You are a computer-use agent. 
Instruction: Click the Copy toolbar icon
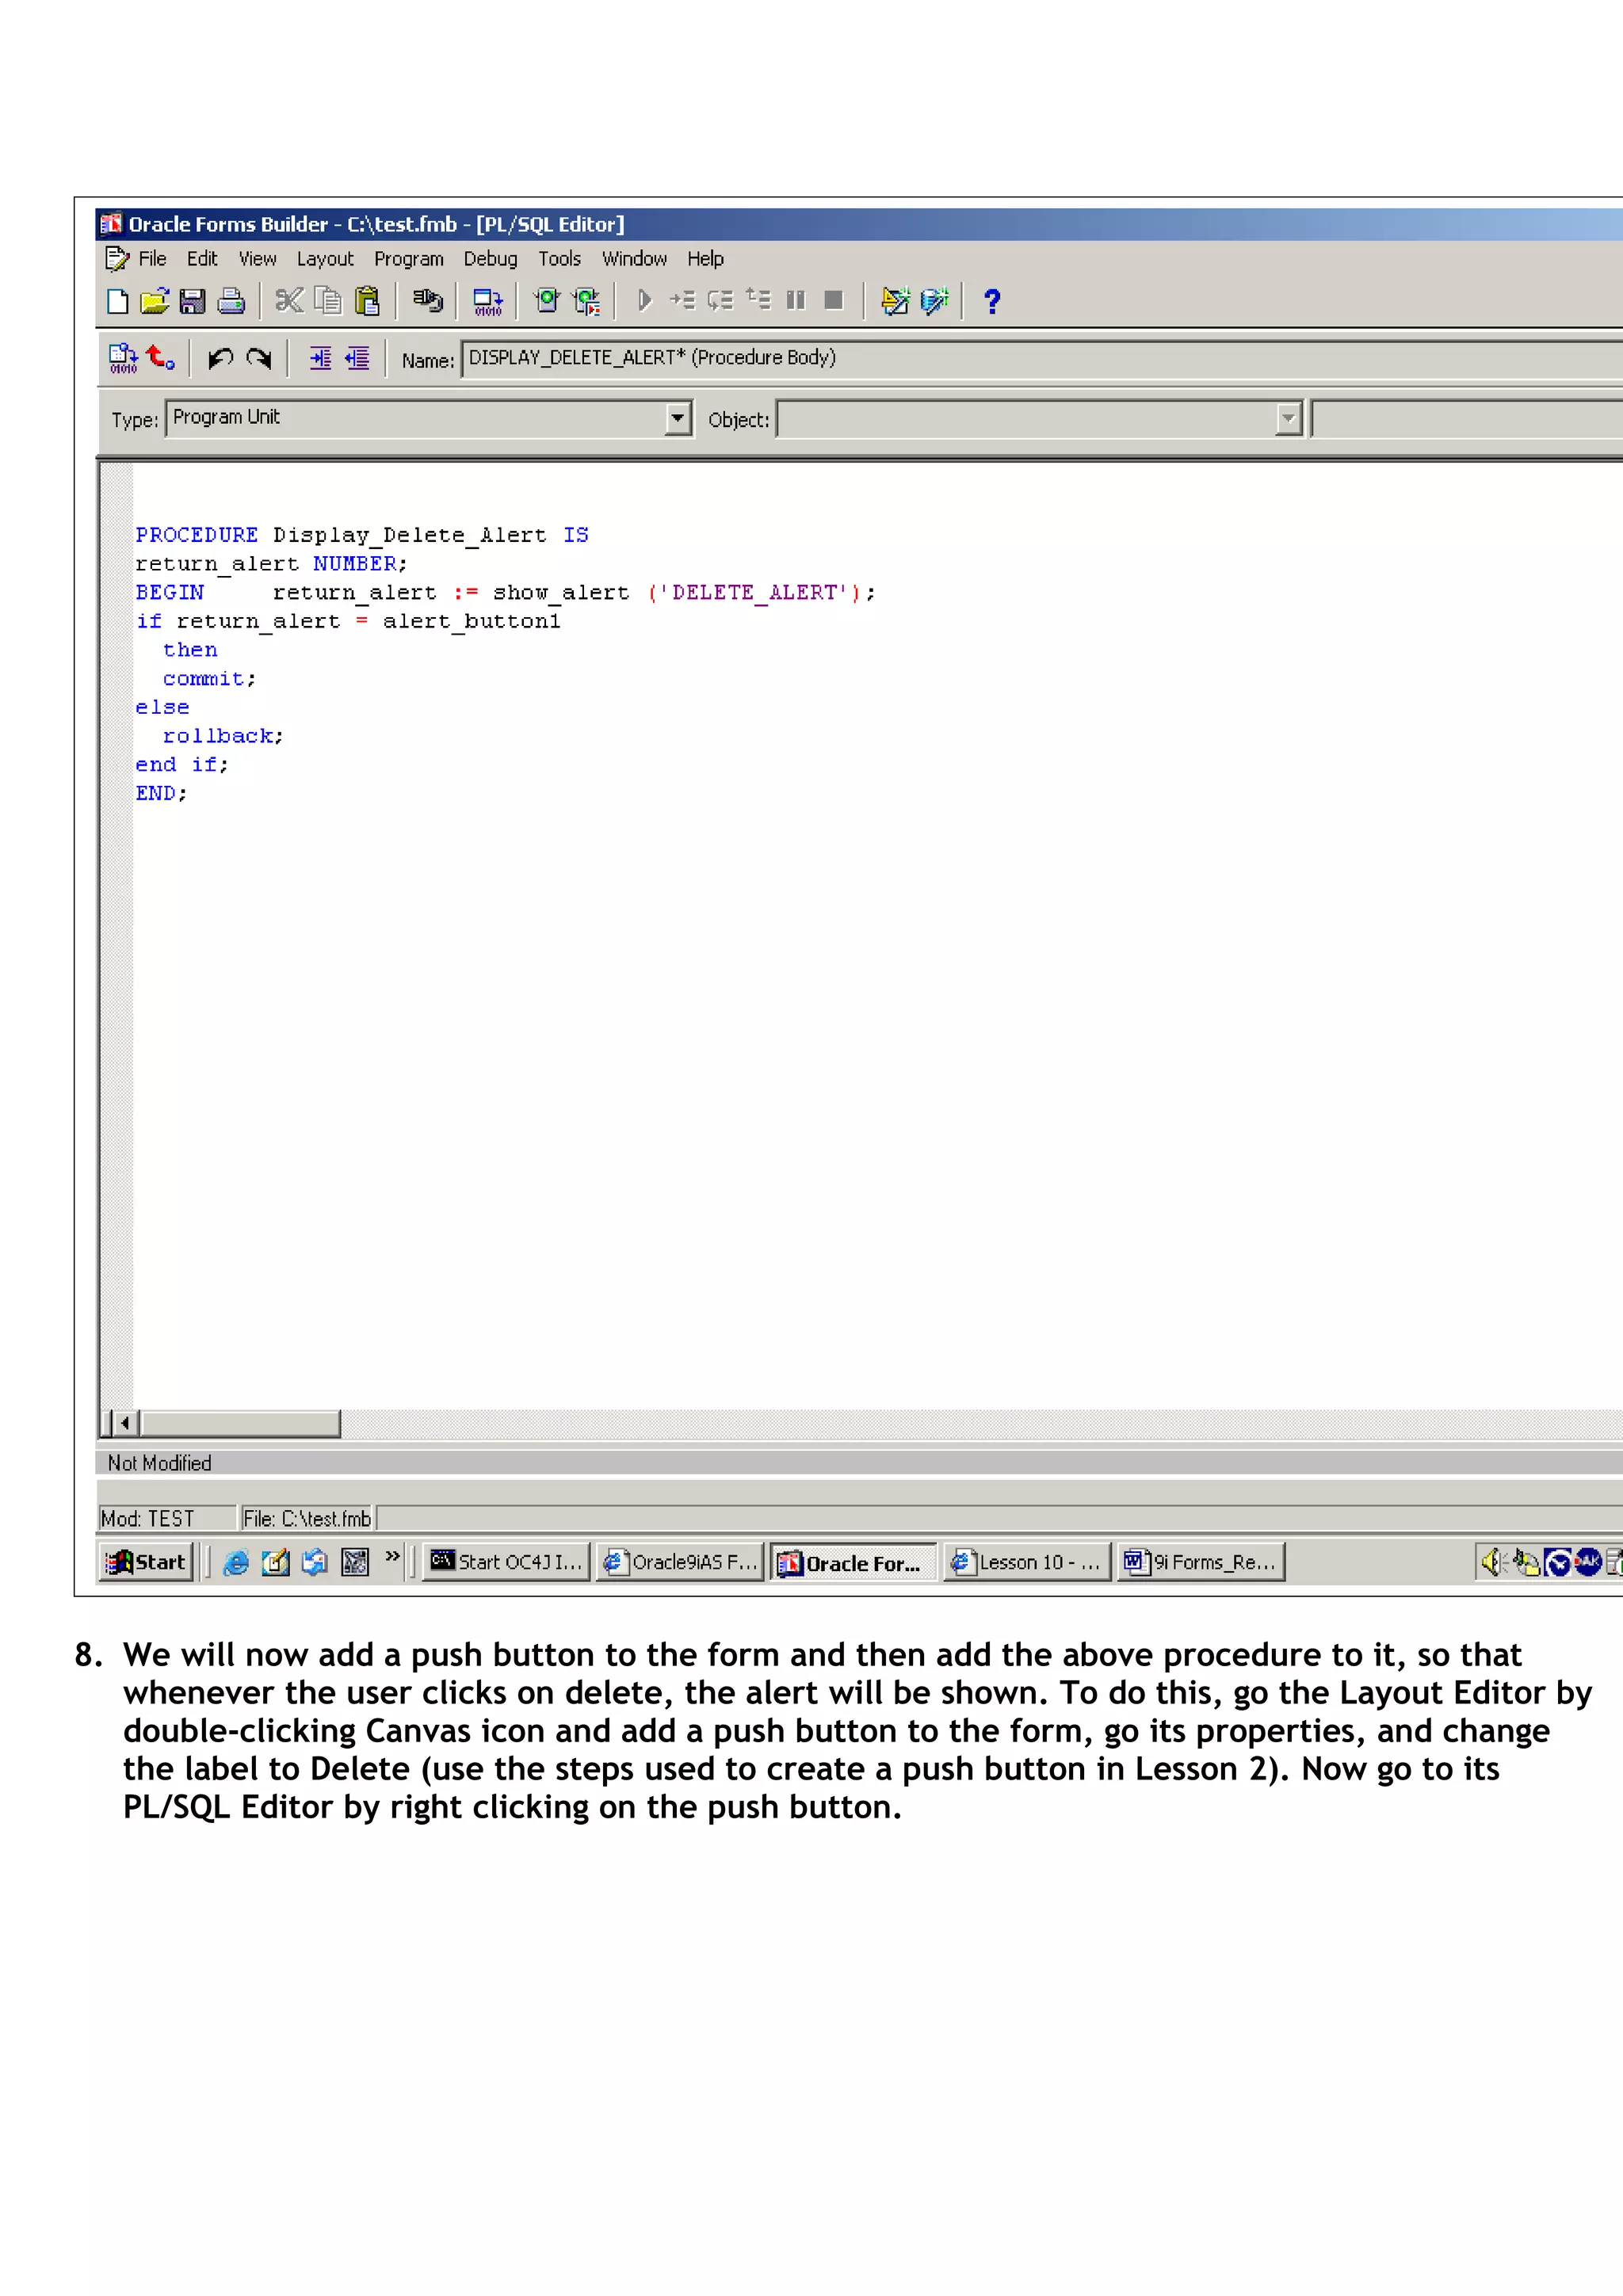tap(328, 301)
